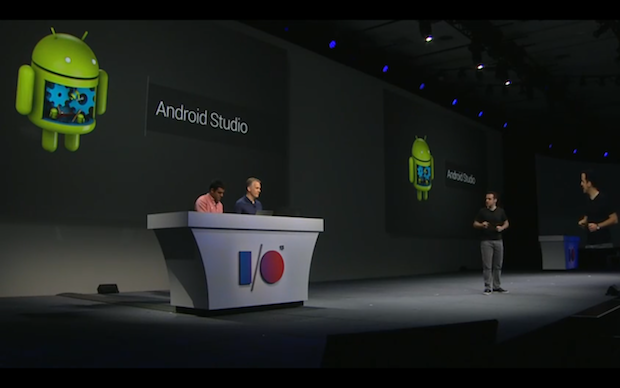Click the standing man in black t-shirt and gray pants
620x388 pixels.
click(x=491, y=243)
